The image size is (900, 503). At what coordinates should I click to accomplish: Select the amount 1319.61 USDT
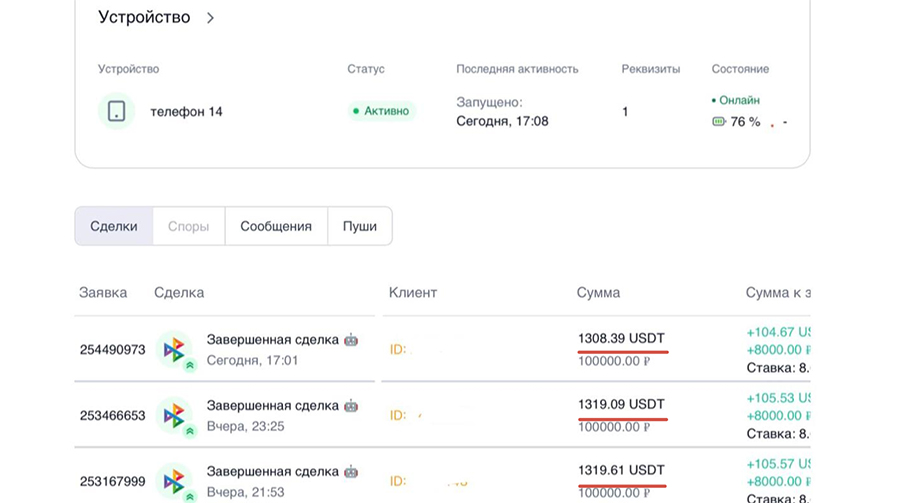(621, 470)
